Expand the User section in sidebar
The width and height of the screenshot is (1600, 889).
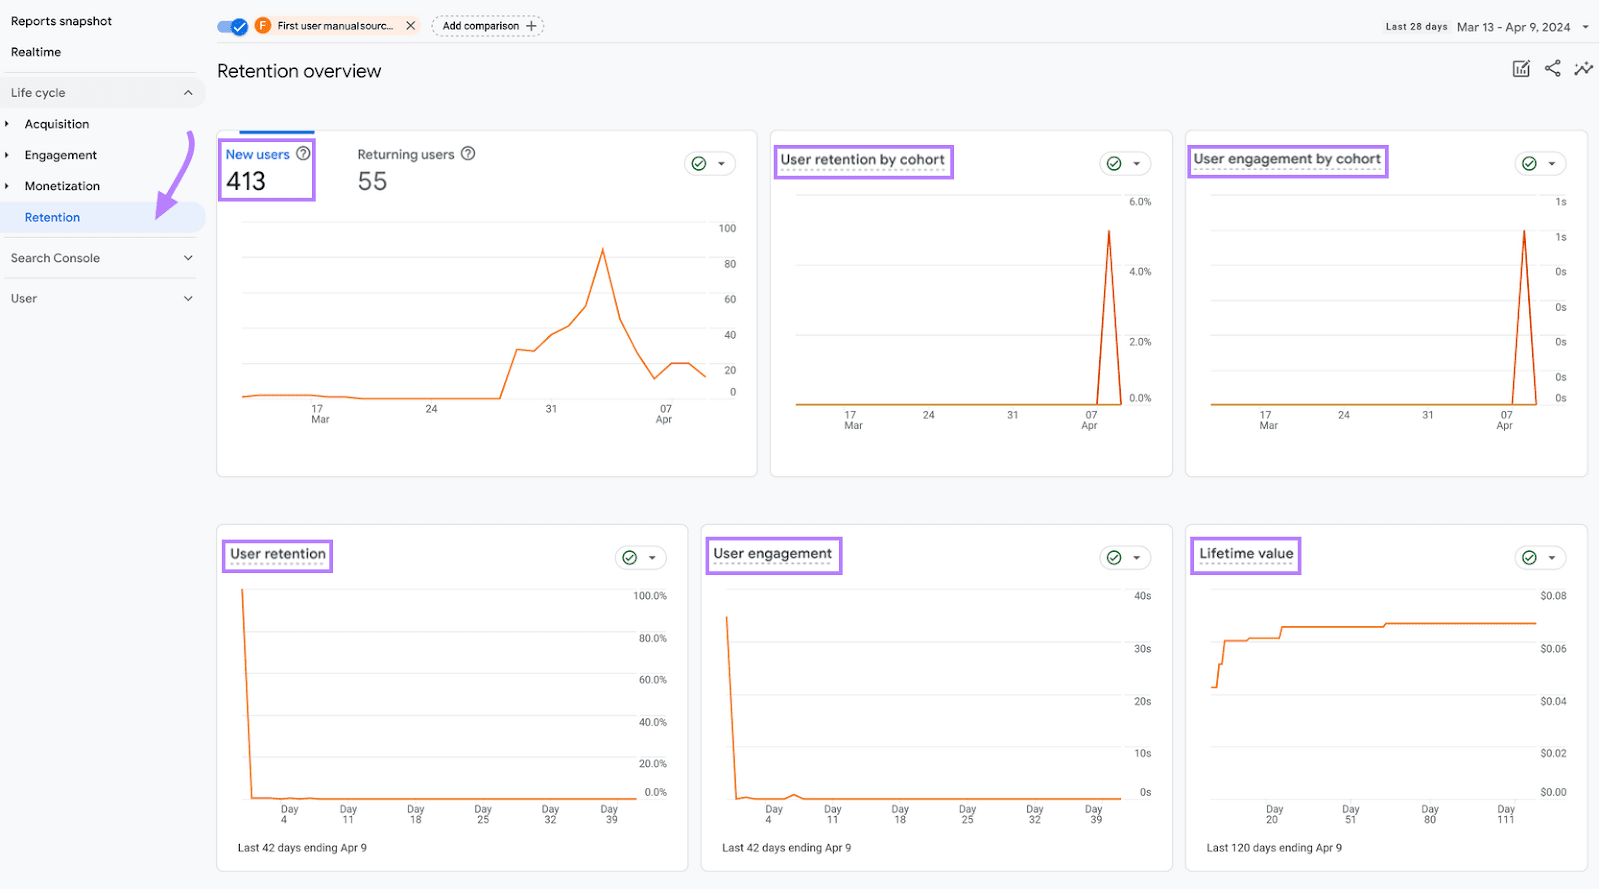pyautogui.click(x=188, y=299)
